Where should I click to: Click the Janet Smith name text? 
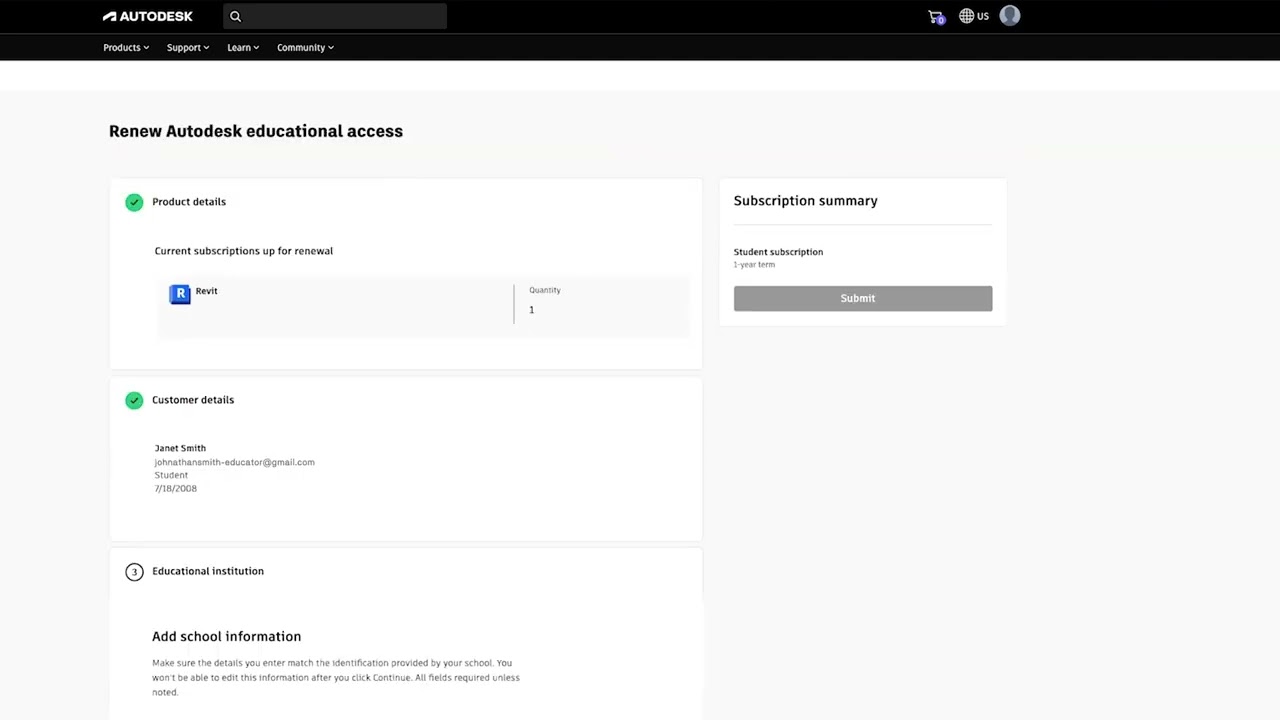click(180, 448)
